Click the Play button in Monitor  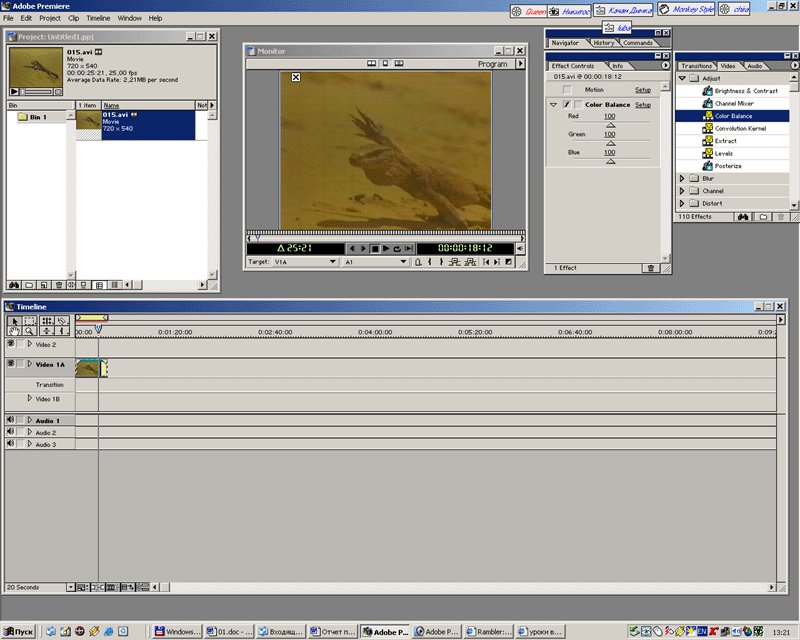(386, 248)
